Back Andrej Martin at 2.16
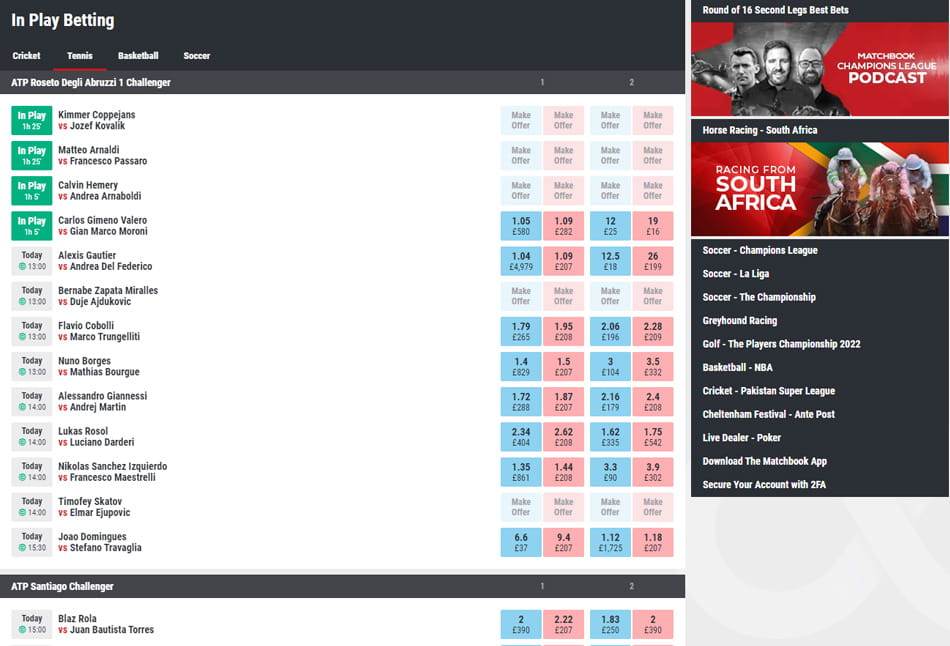950x646 pixels. pos(610,401)
